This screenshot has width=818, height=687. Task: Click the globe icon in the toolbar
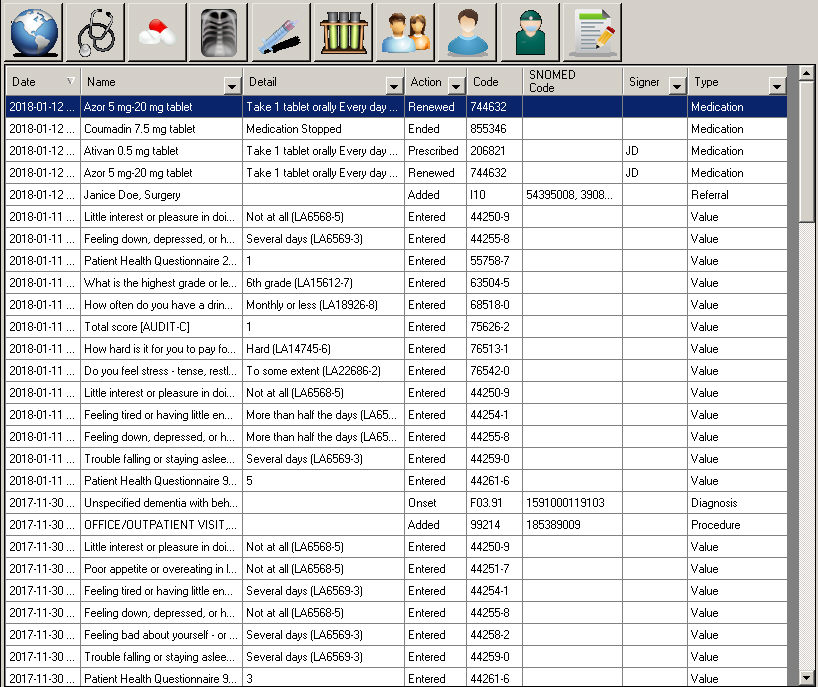click(x=34, y=32)
